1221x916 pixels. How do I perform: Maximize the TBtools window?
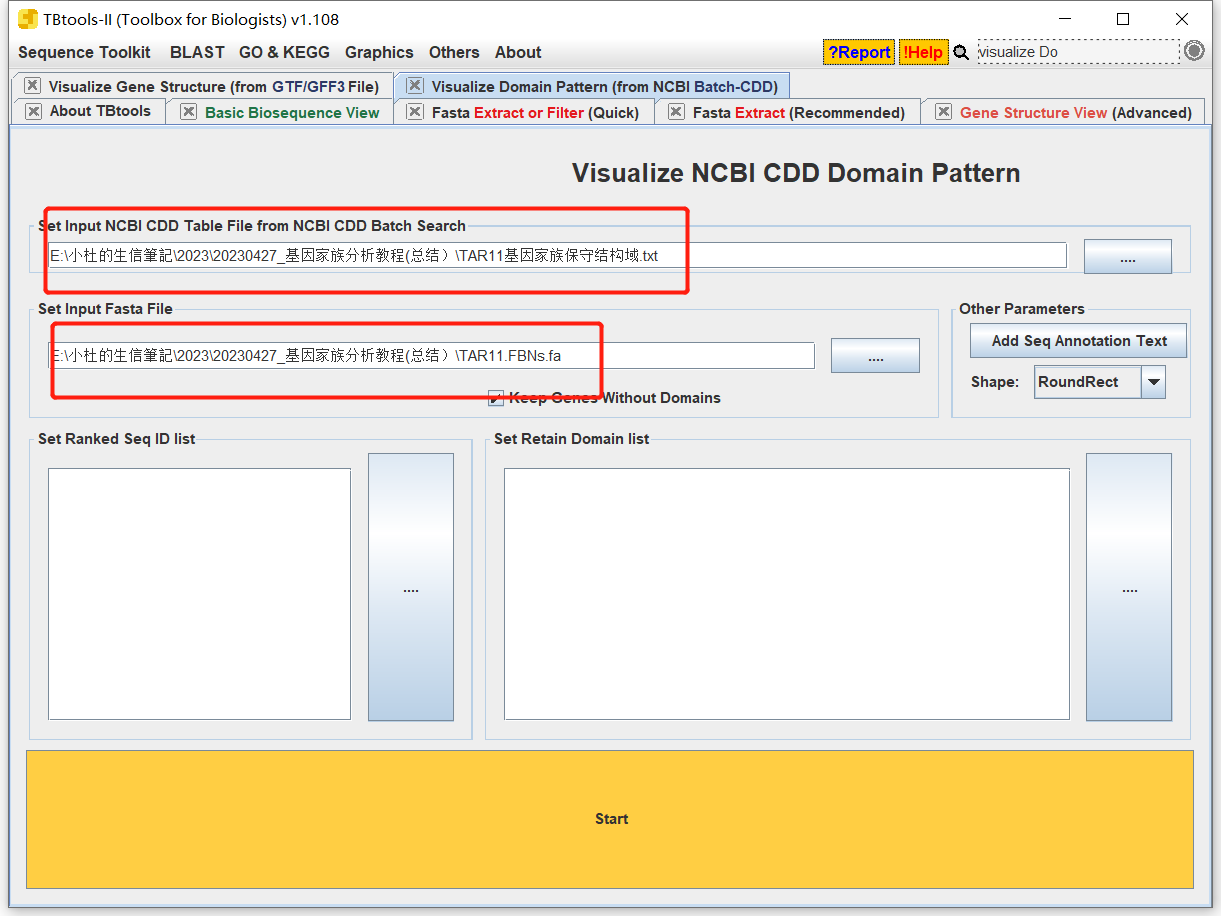1123,19
